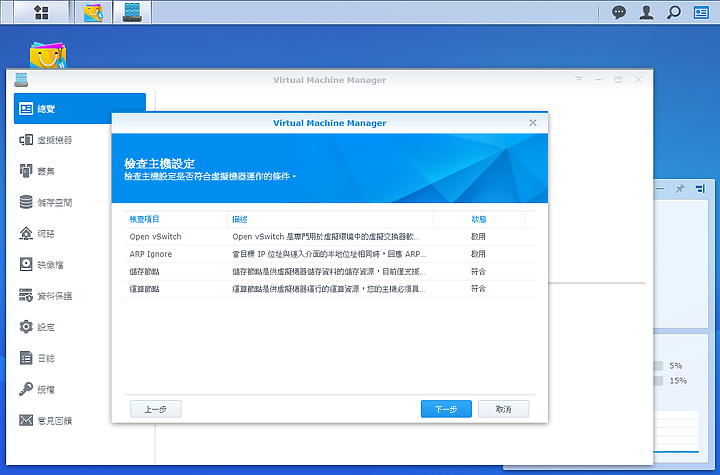The width and height of the screenshot is (720, 475).
Task: Open 資料保護 protection section in sidebar
Action: [46, 296]
